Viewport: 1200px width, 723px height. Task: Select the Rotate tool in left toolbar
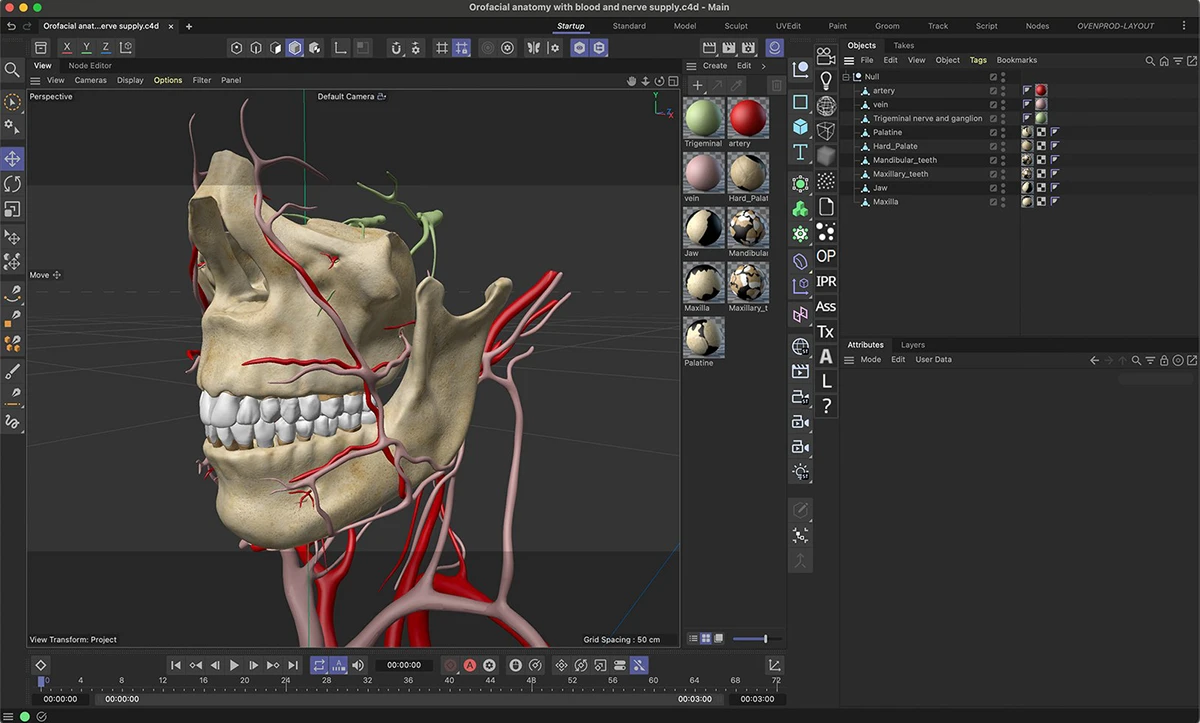[12, 184]
